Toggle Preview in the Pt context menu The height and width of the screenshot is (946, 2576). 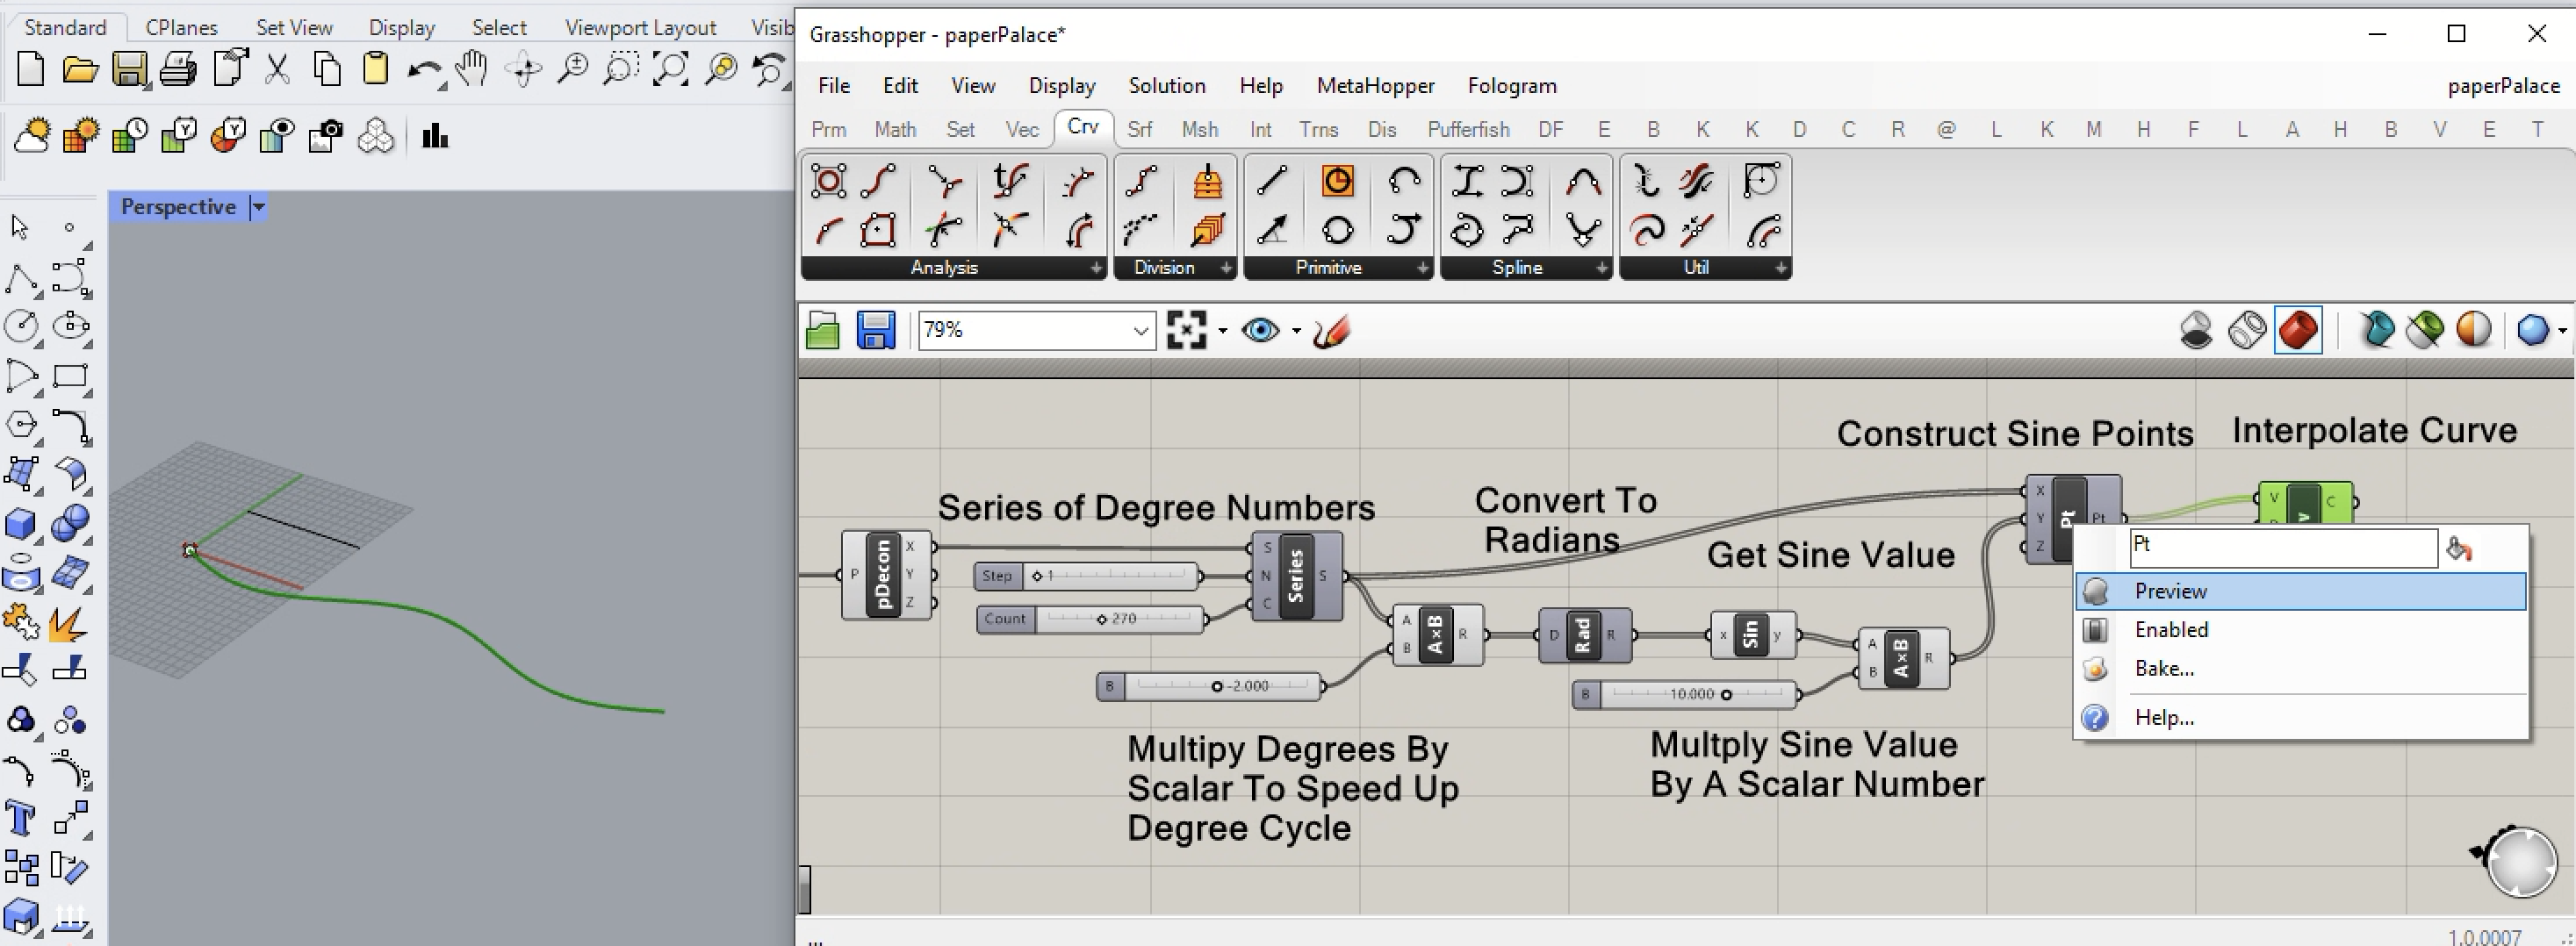coord(2170,591)
